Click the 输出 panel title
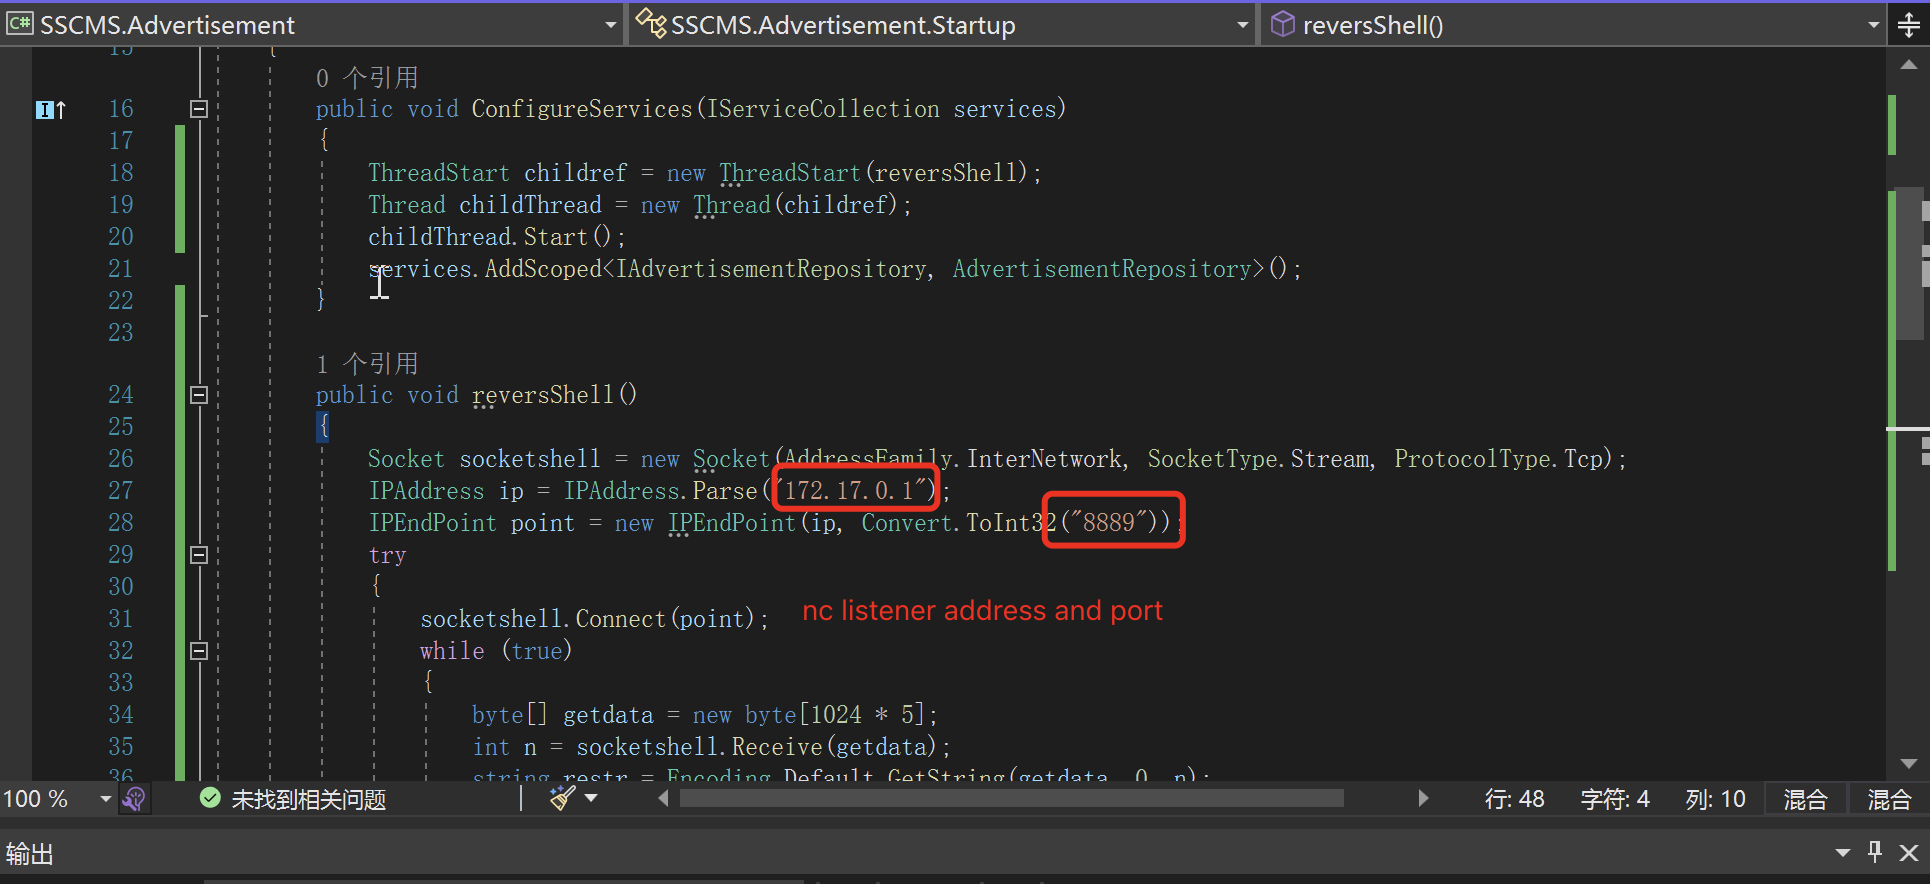The image size is (1930, 884). 29,853
